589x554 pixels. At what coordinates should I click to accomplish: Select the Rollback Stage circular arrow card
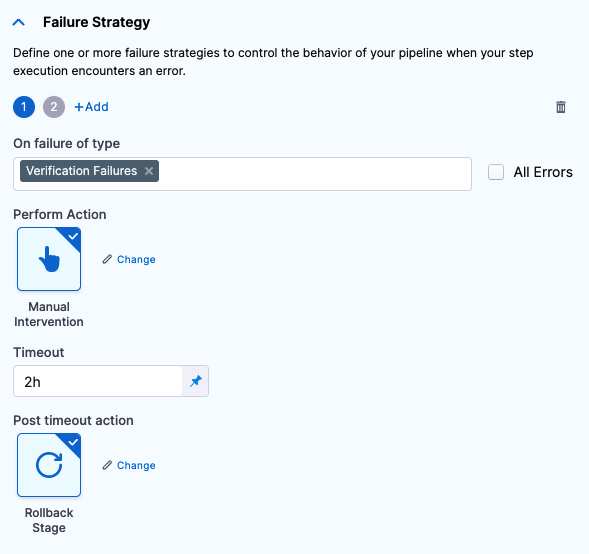pos(49,465)
